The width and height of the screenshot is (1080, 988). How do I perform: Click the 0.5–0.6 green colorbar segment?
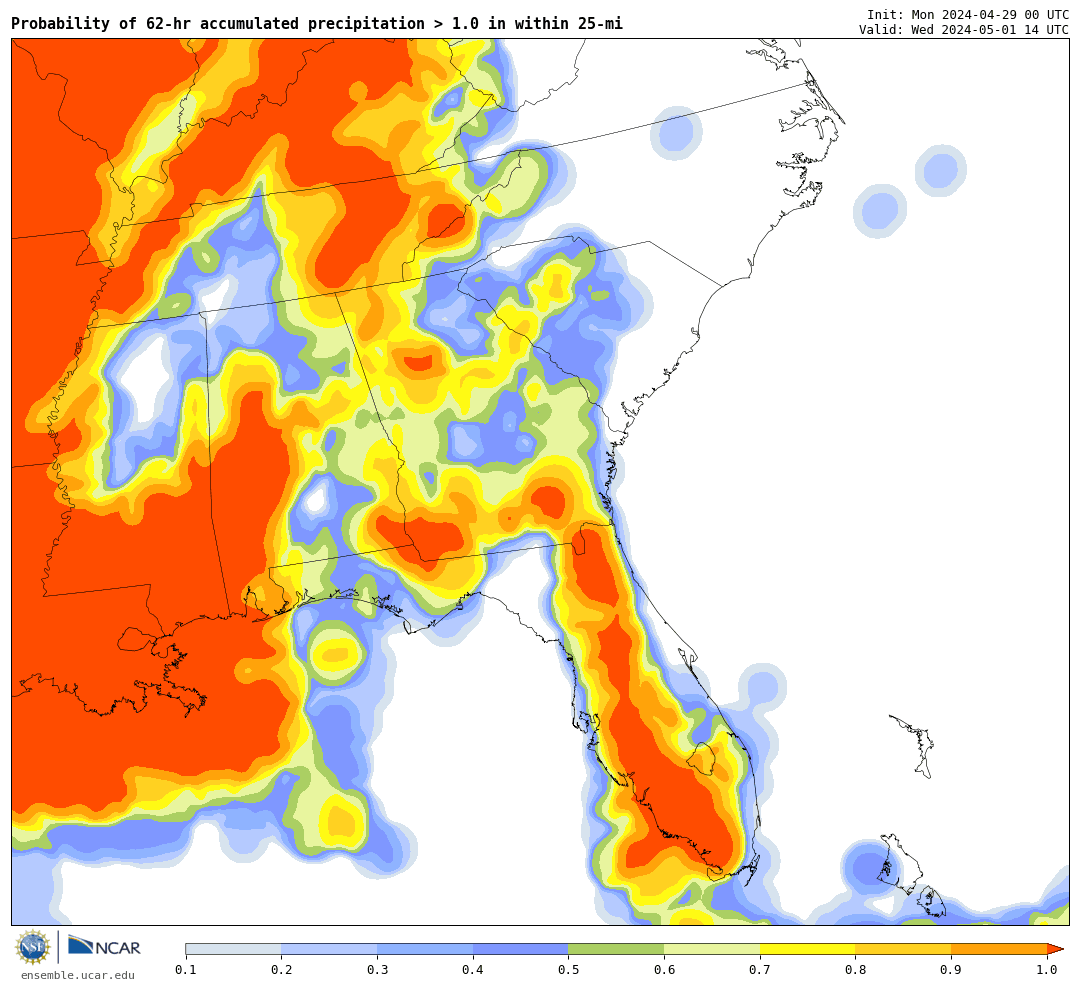[616, 949]
